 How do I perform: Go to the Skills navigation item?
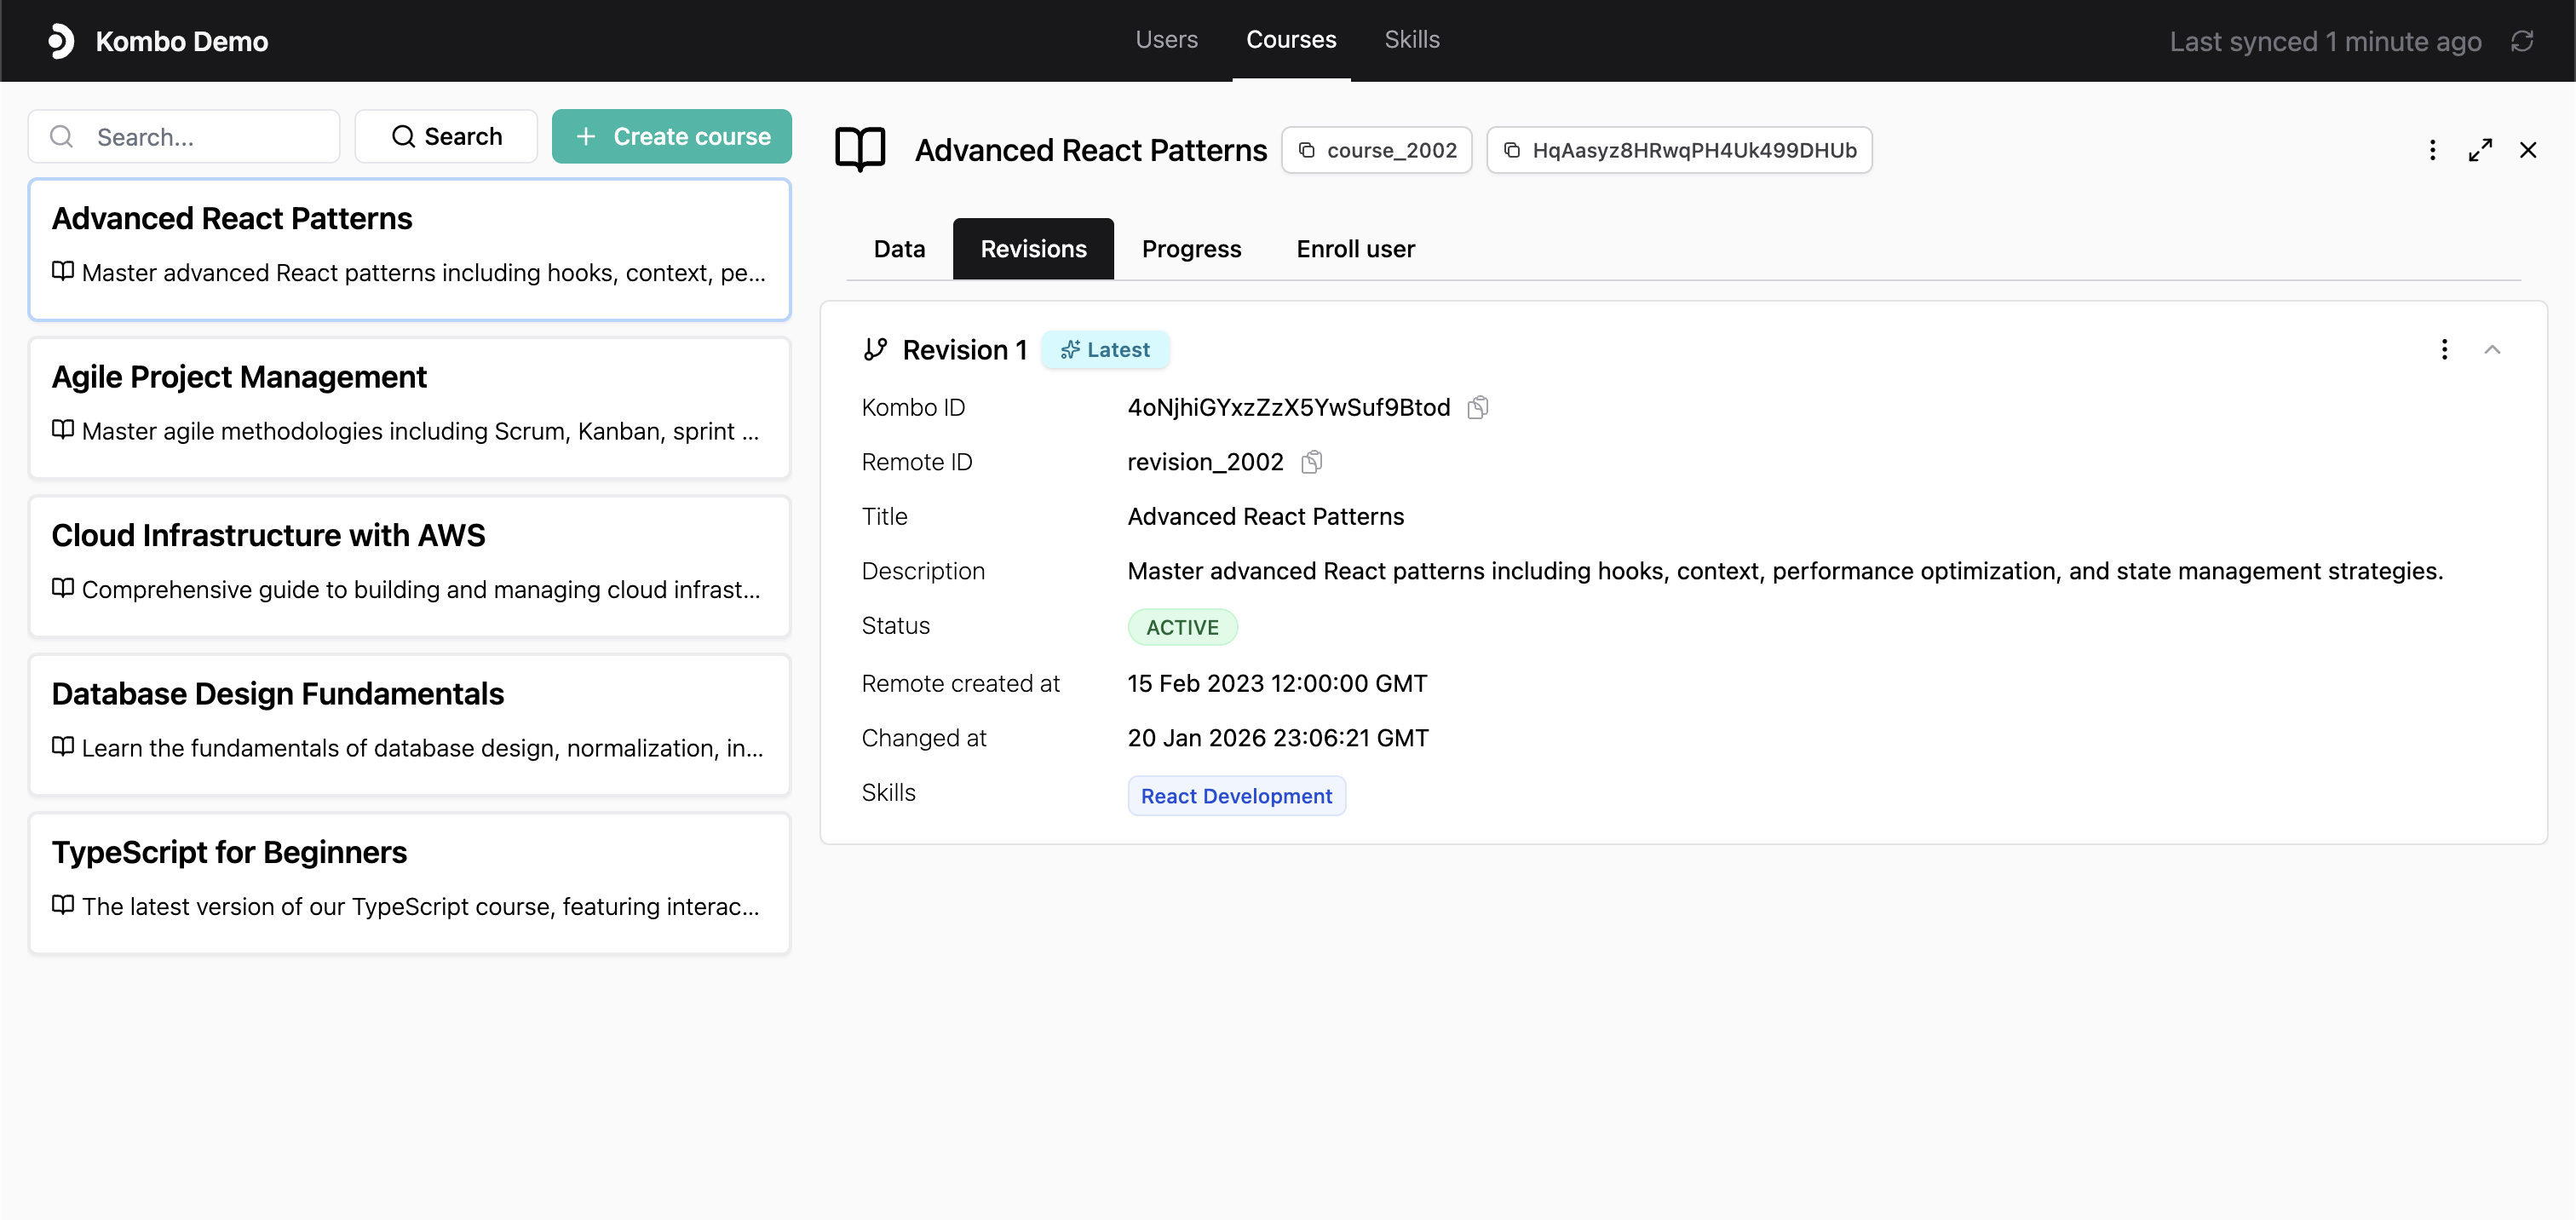tap(1411, 40)
